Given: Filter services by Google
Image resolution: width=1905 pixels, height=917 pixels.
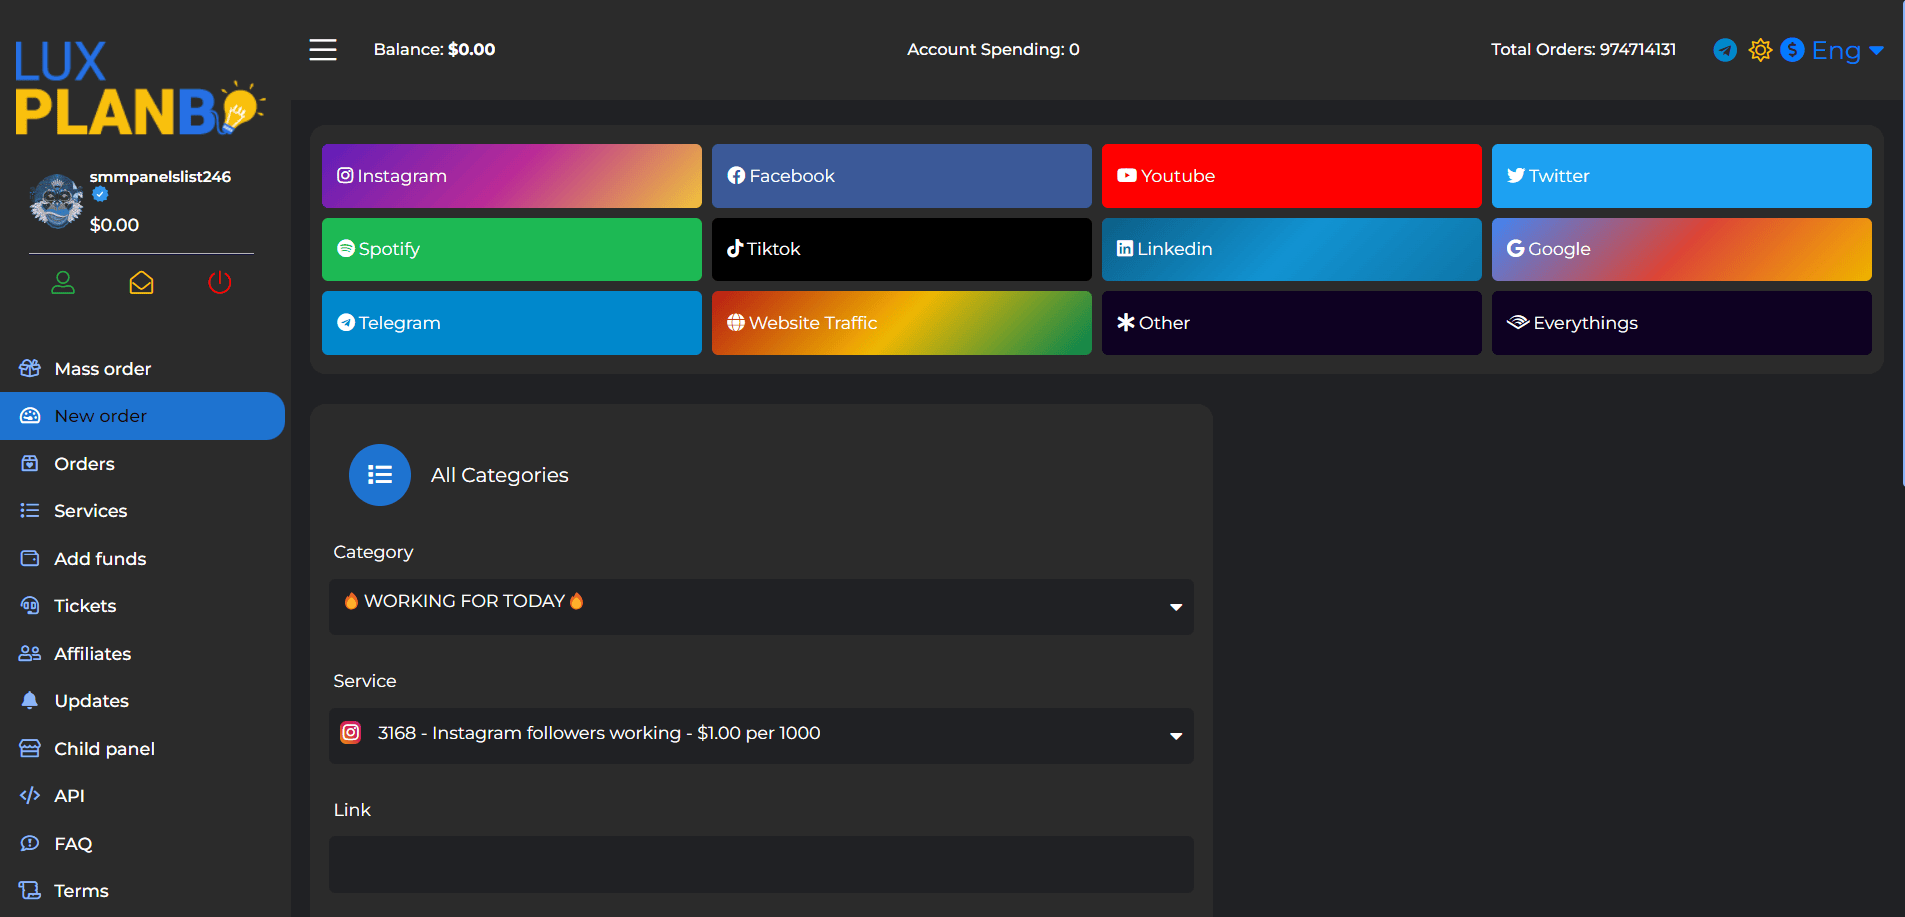Looking at the screenshot, I should 1682,249.
